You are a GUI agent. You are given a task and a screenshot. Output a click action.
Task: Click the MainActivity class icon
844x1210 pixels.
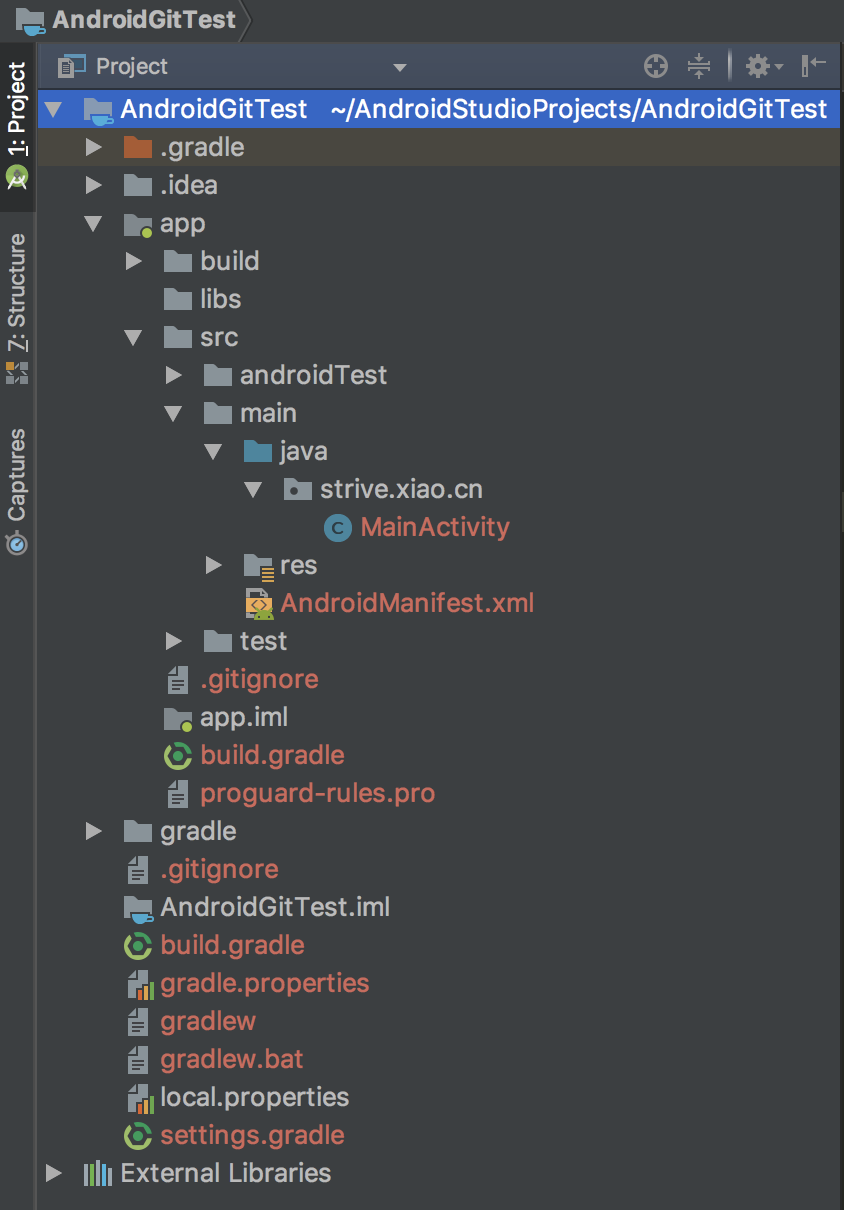pyautogui.click(x=338, y=528)
